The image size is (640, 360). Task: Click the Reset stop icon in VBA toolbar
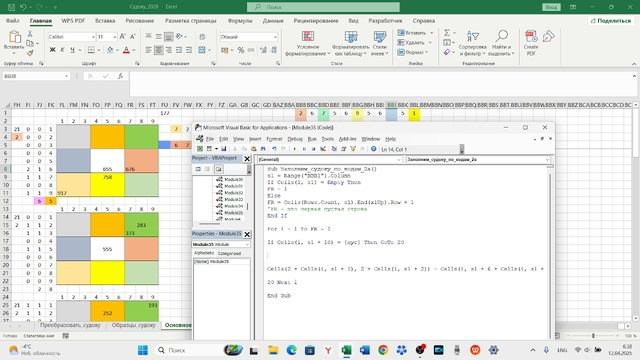click(x=313, y=149)
